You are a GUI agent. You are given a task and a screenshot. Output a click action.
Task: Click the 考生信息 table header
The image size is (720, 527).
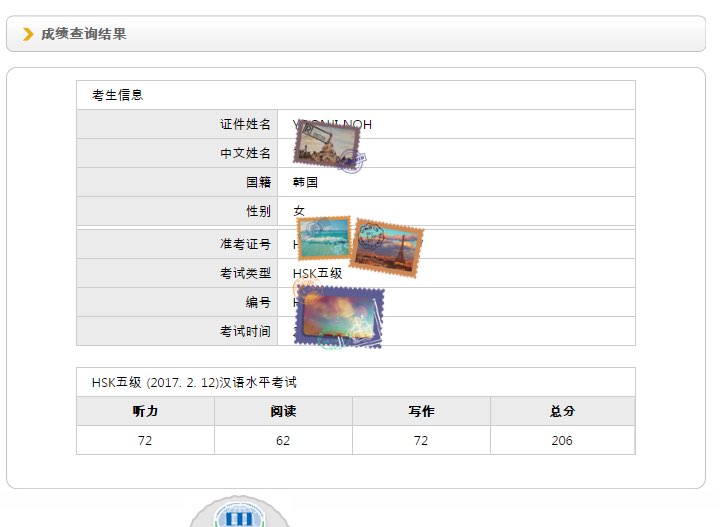(356, 95)
